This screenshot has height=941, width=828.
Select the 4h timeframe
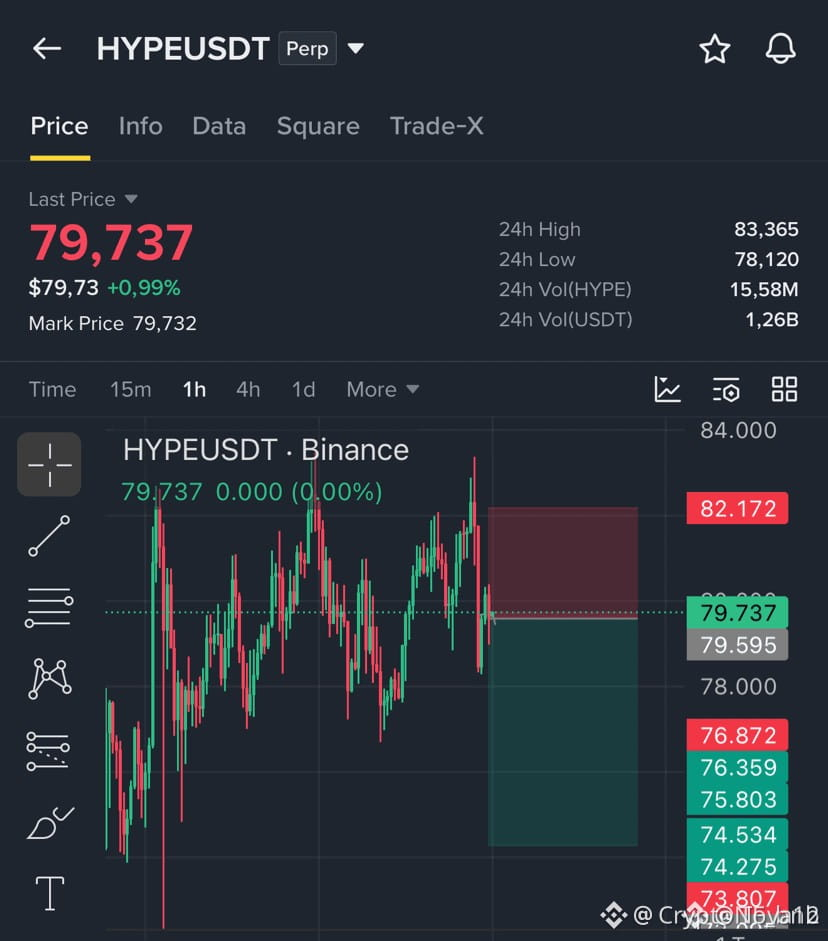point(248,389)
